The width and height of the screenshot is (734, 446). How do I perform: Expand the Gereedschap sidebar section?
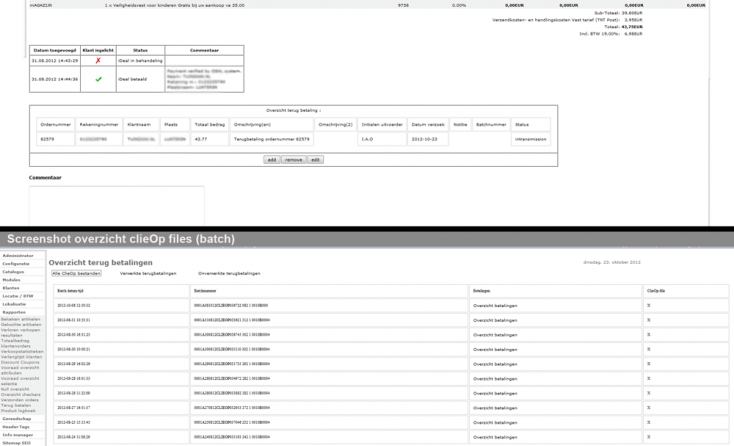(x=18, y=418)
